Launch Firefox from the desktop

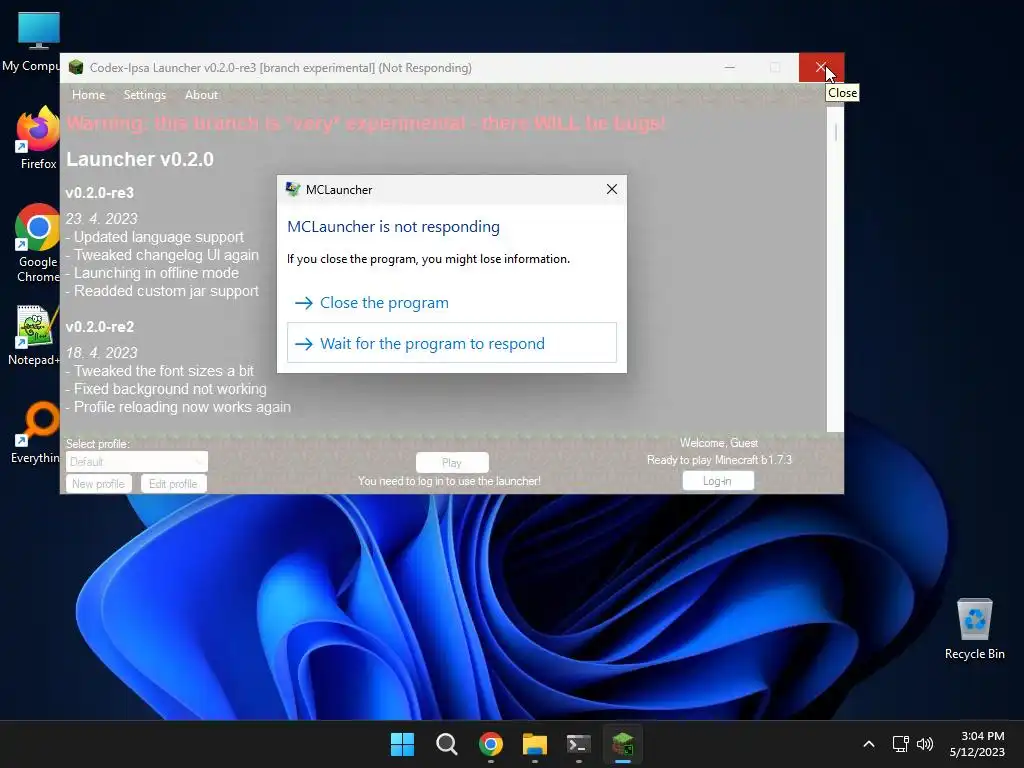coord(38,137)
